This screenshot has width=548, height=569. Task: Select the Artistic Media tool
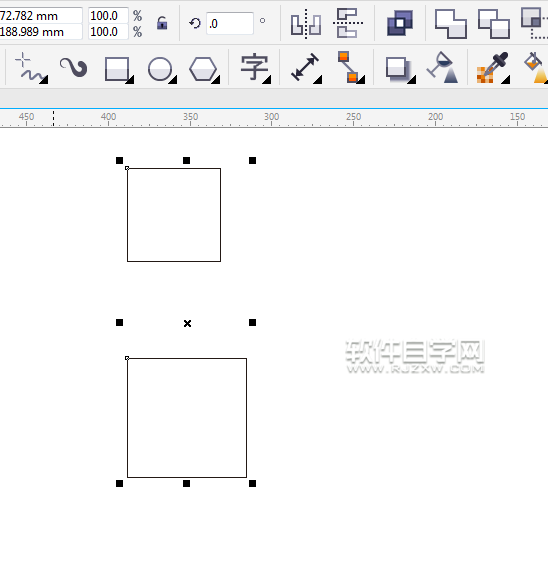(74, 68)
